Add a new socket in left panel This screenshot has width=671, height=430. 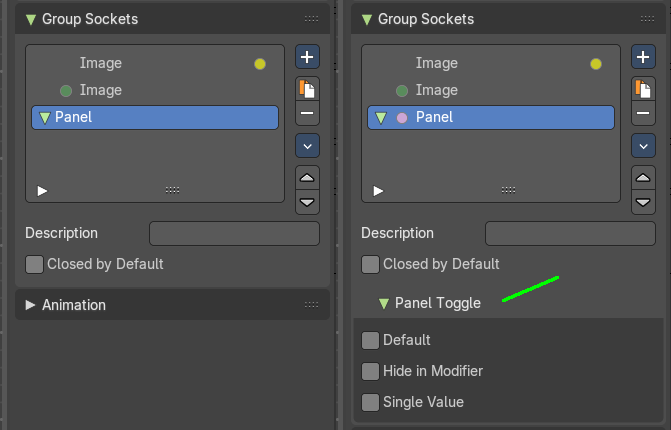pos(307,56)
